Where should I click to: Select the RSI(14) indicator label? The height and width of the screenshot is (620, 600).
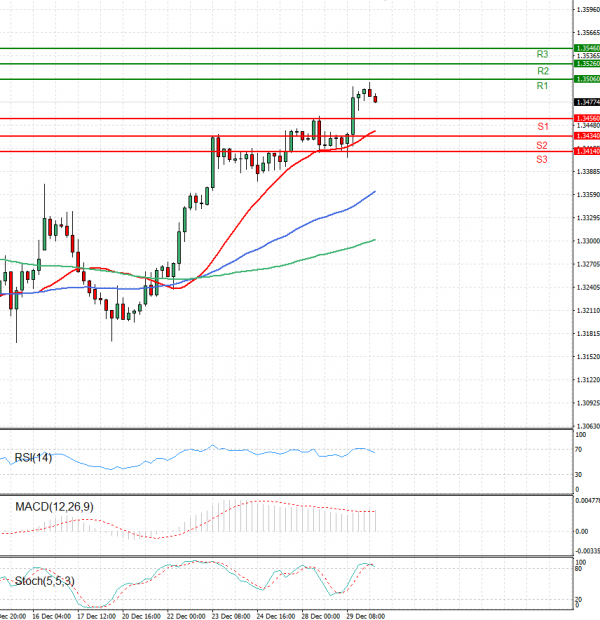[33, 458]
